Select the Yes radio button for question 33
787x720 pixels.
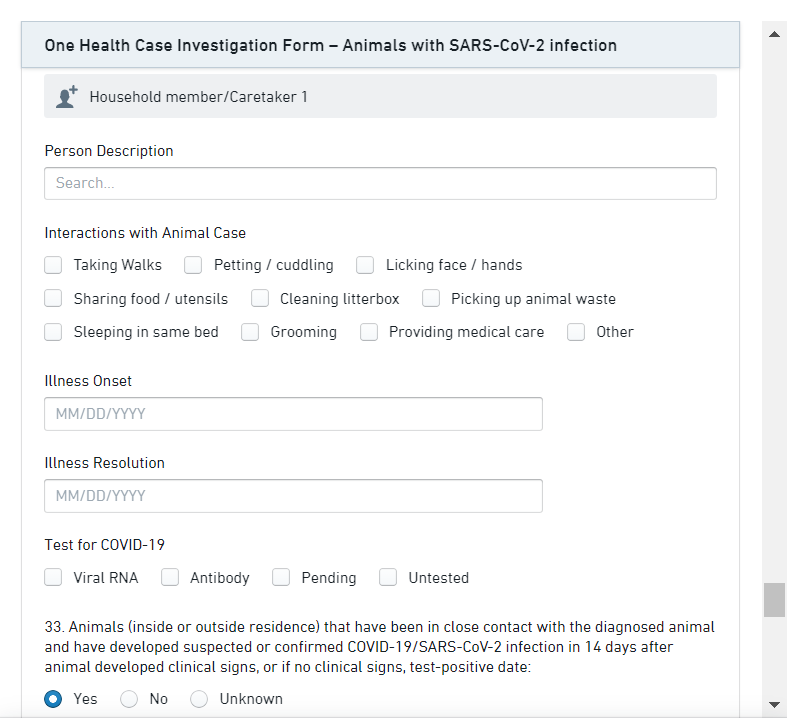pyautogui.click(x=53, y=699)
